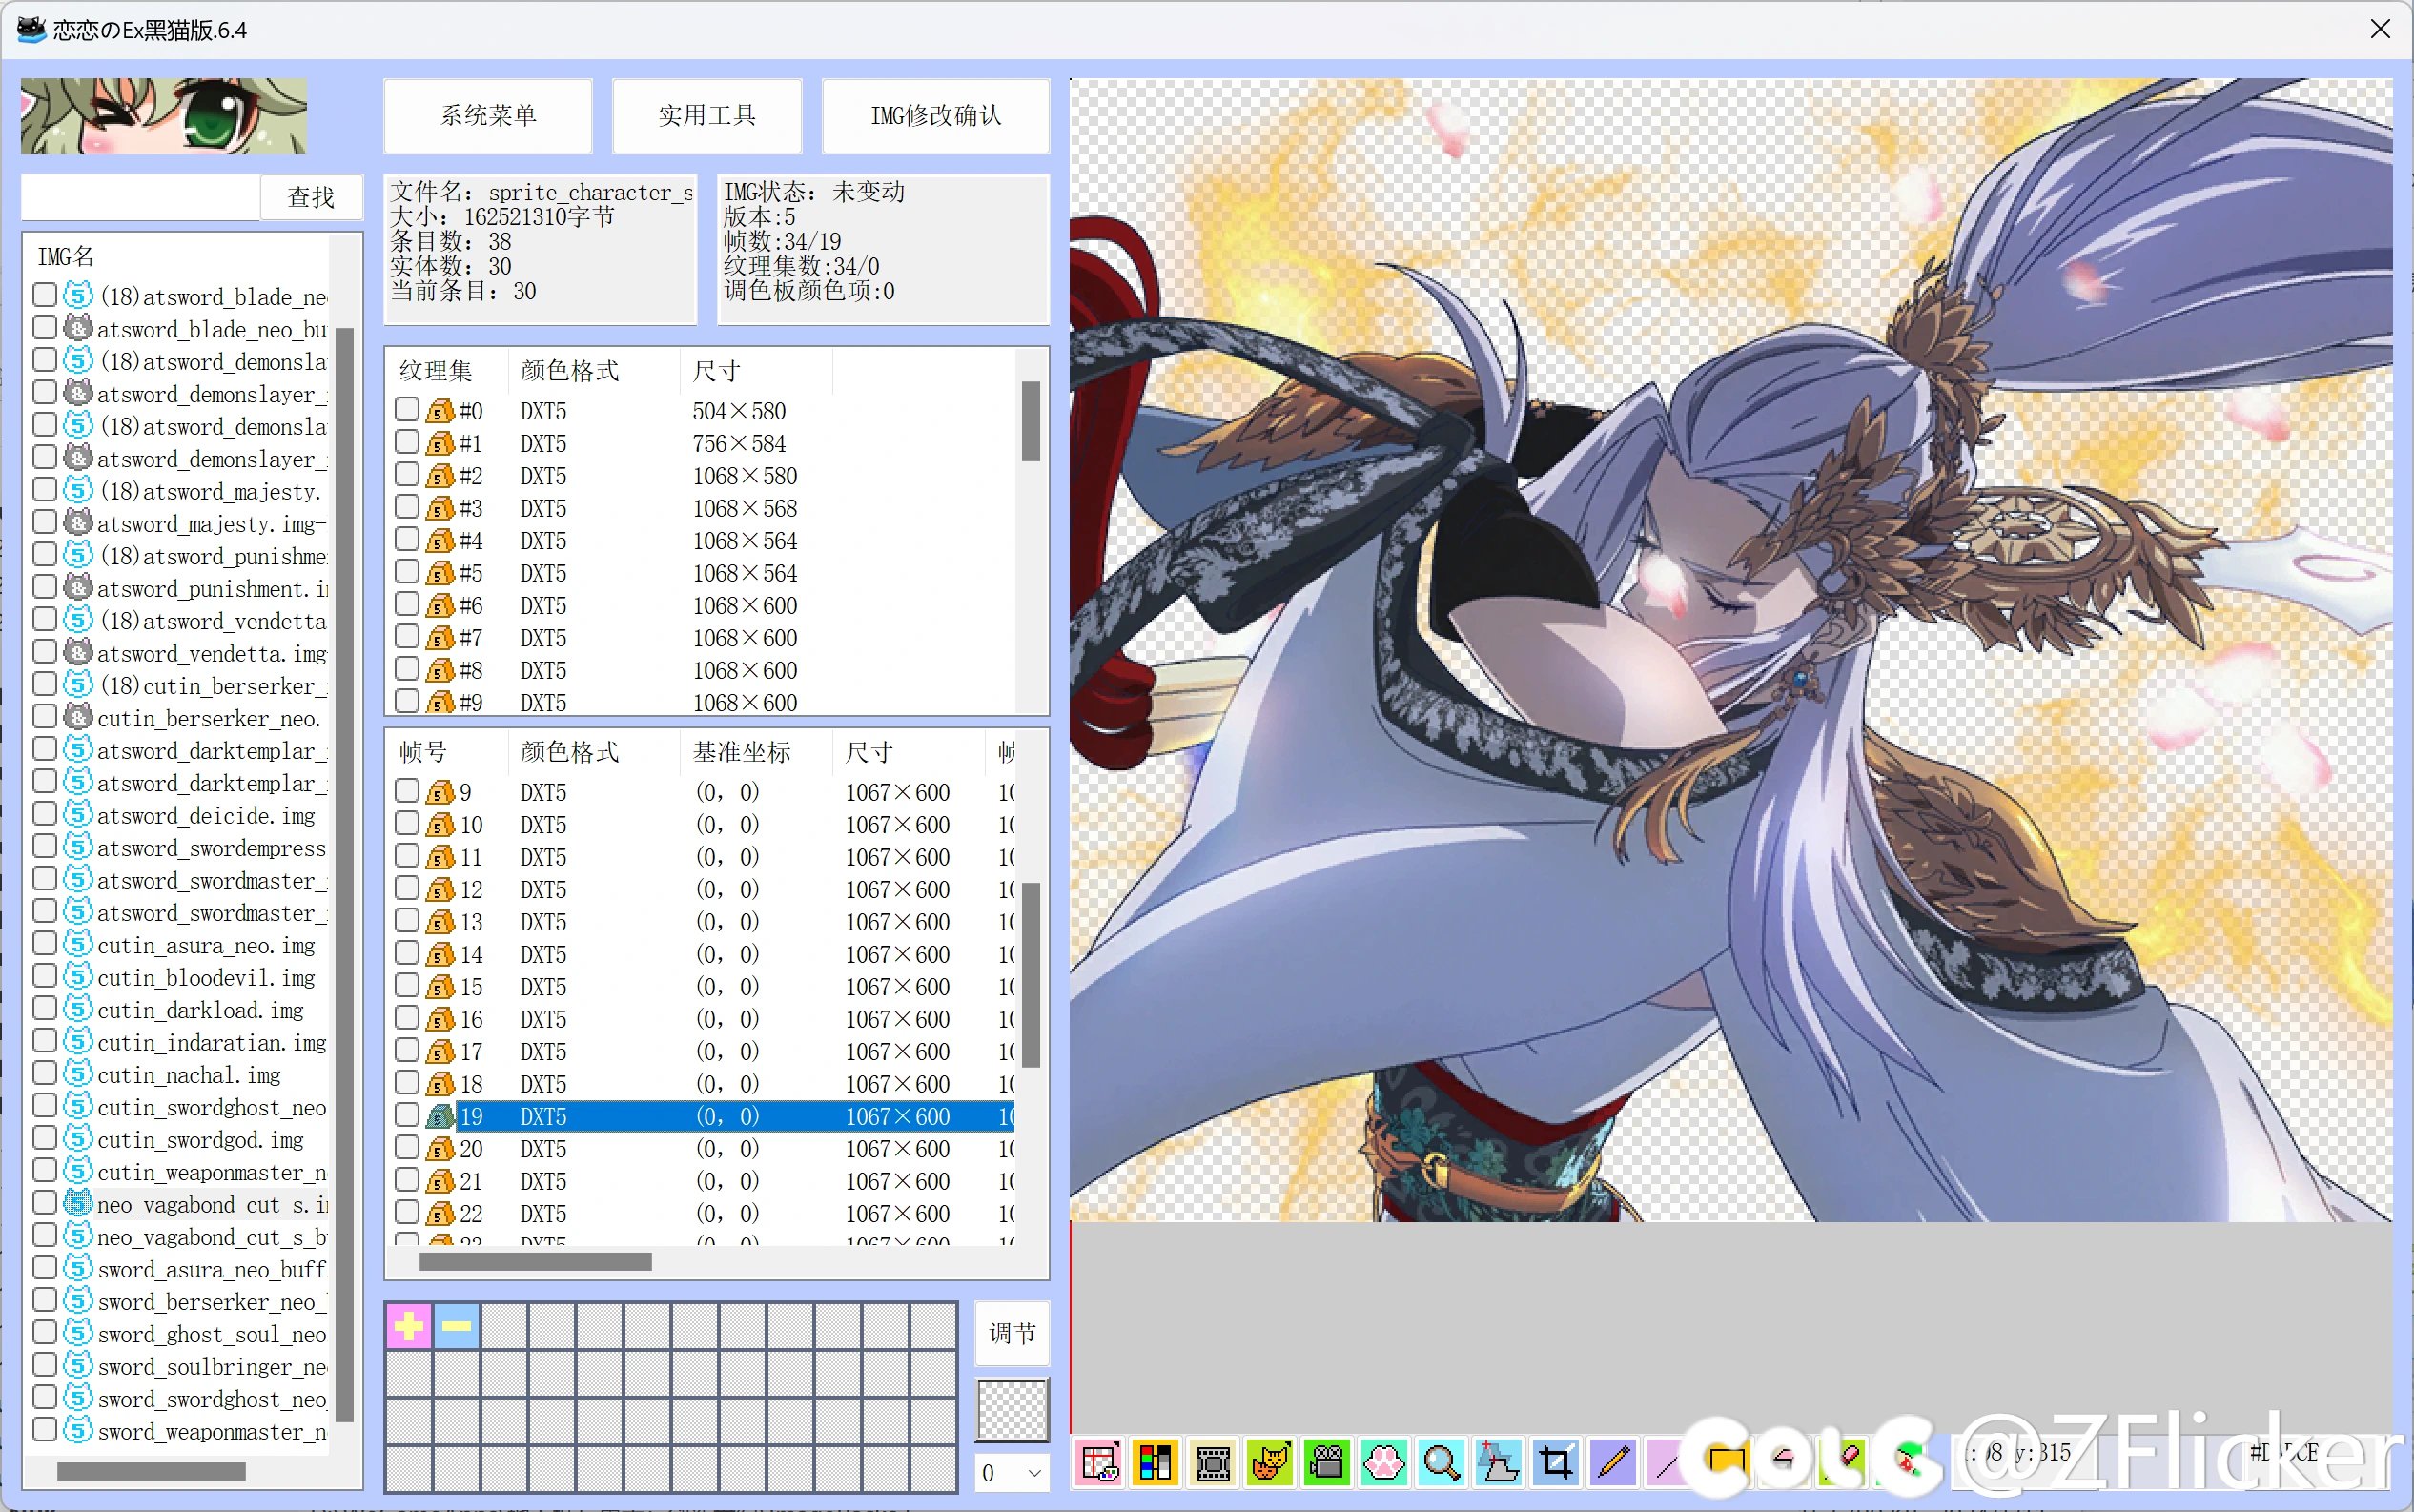The height and width of the screenshot is (1512, 2414).
Task: Click the black cat app icon in title bar
Action: click(x=31, y=29)
